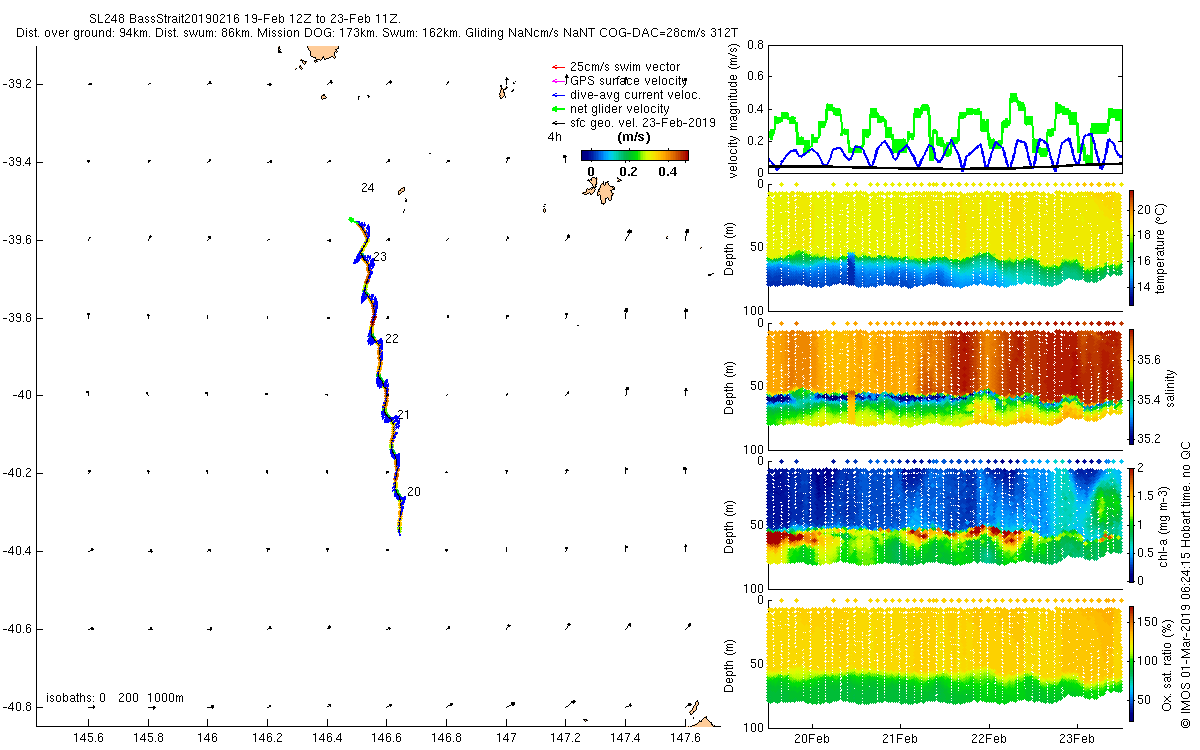Click the red swim vector legend arrow

tap(556, 67)
